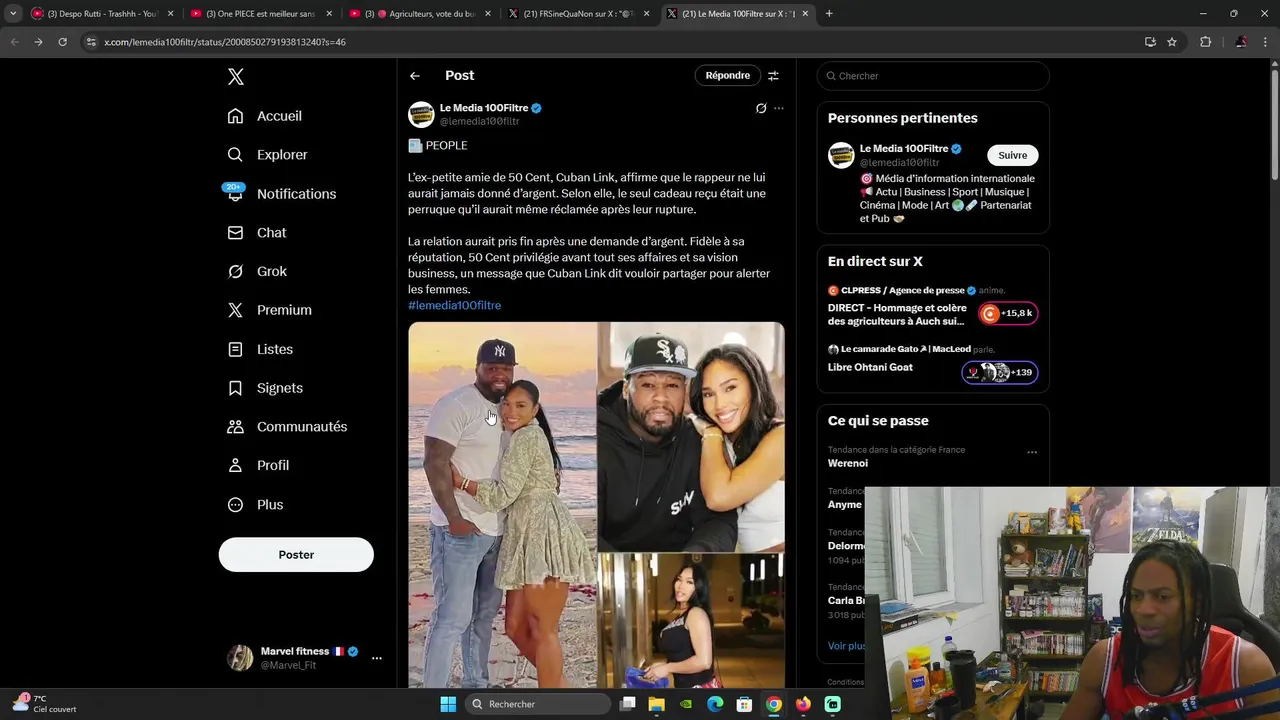Open Microsoft Edge from the taskbar

[715, 704]
